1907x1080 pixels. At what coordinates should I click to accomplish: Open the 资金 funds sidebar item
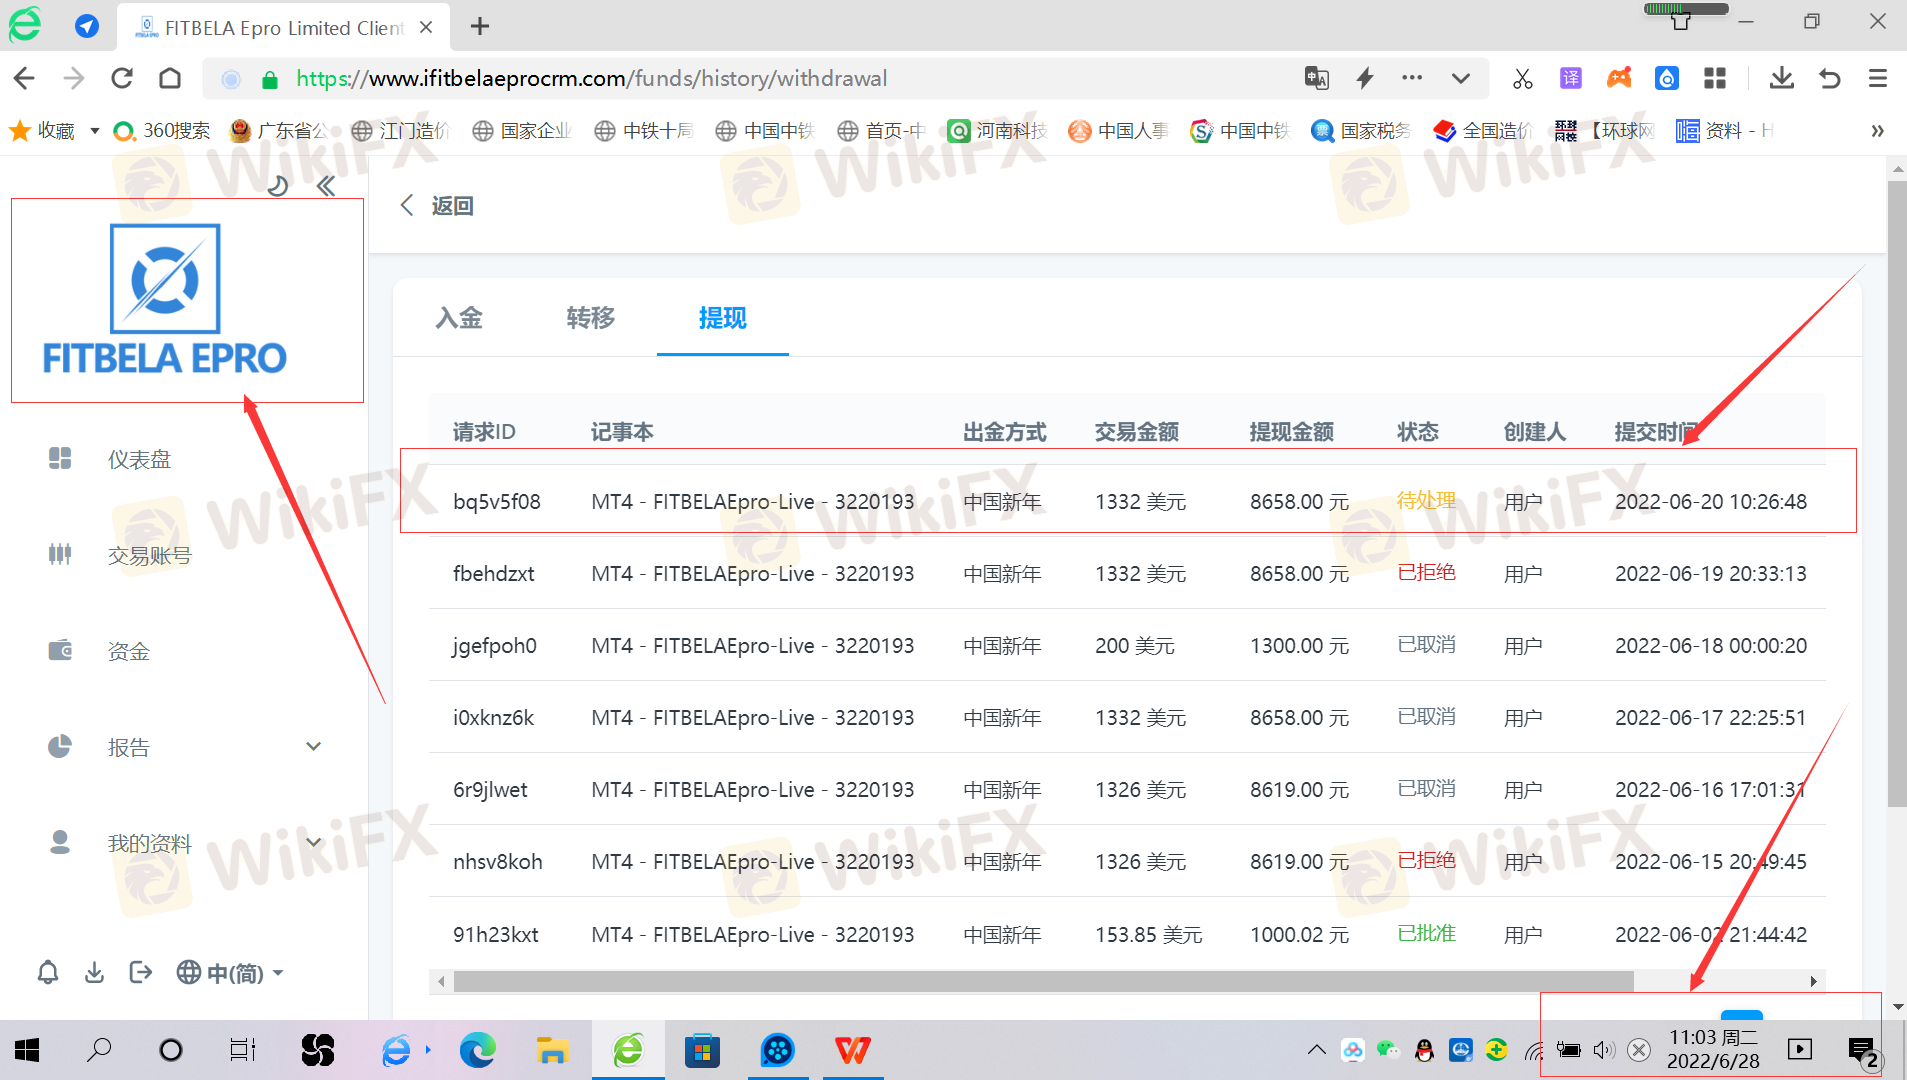tap(128, 651)
